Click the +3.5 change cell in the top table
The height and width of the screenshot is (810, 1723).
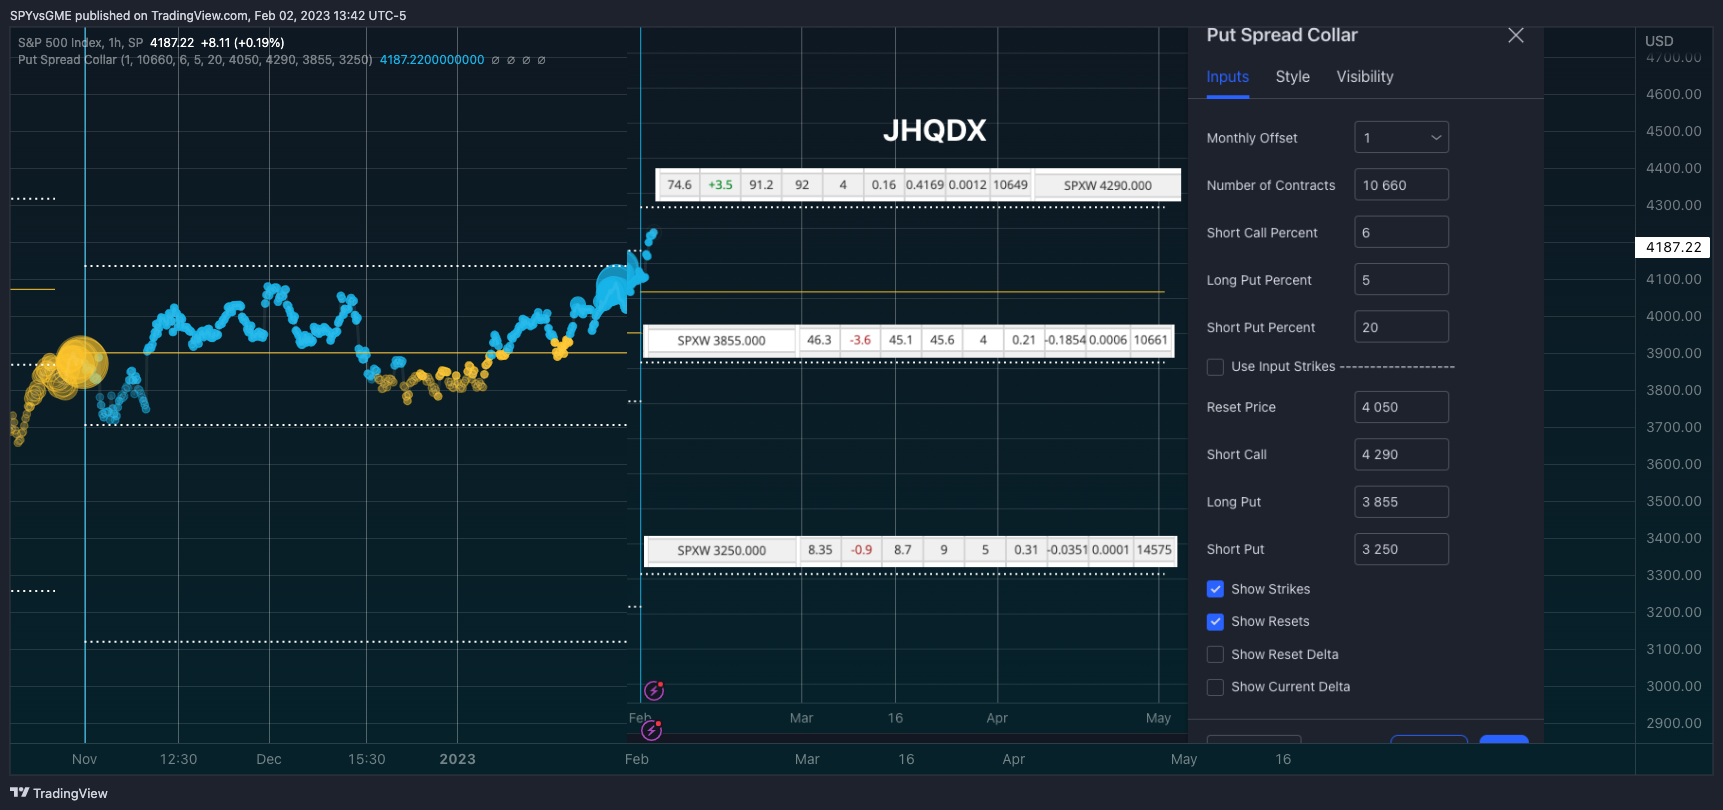pyautogui.click(x=720, y=185)
